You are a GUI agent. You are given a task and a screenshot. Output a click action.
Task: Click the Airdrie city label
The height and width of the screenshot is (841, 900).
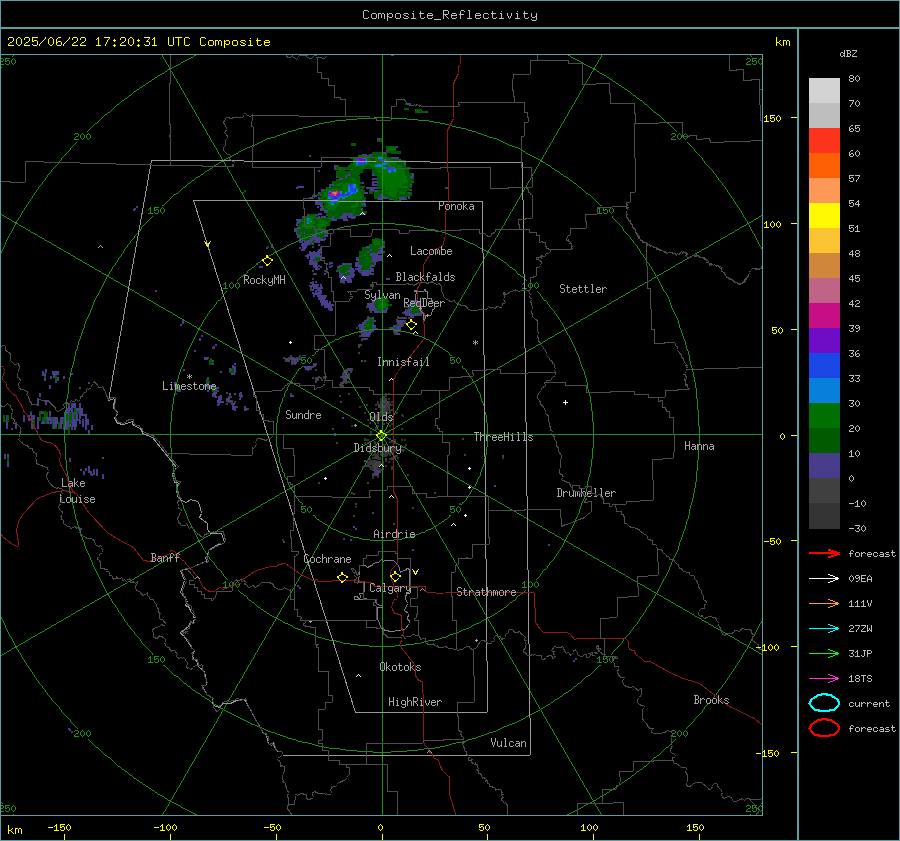pos(394,534)
